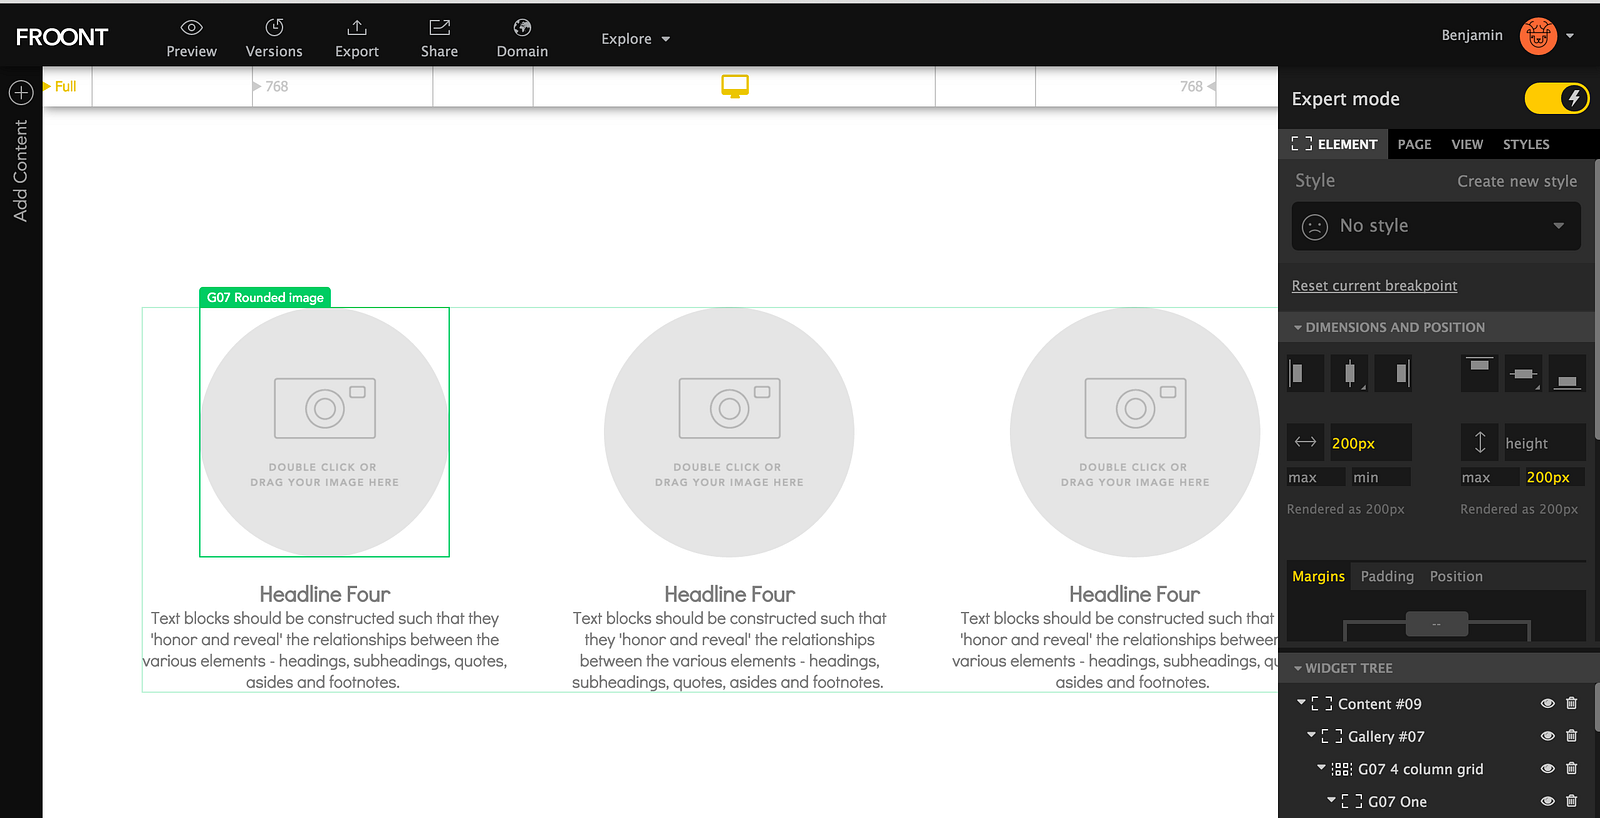Open the Share icon
Screen dimensions: 1600x818
439,27
